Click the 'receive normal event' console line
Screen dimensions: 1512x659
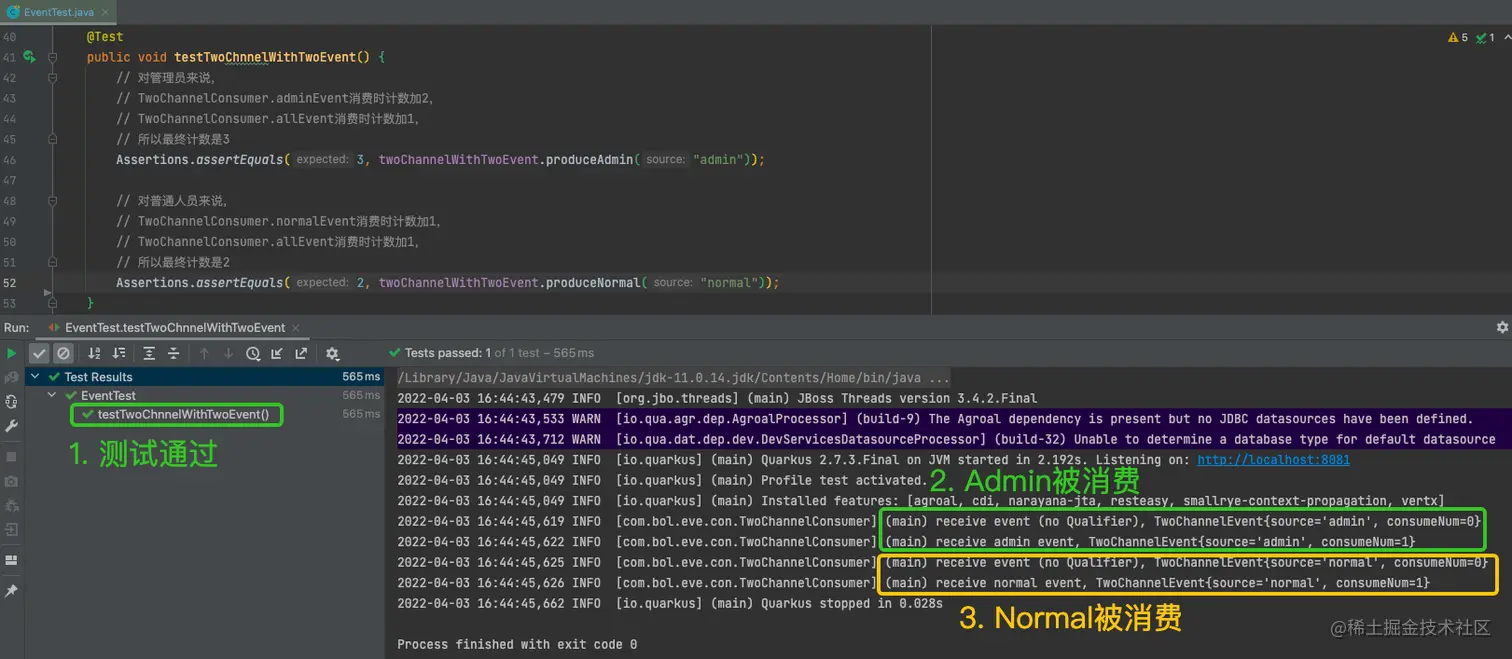[x=914, y=583]
